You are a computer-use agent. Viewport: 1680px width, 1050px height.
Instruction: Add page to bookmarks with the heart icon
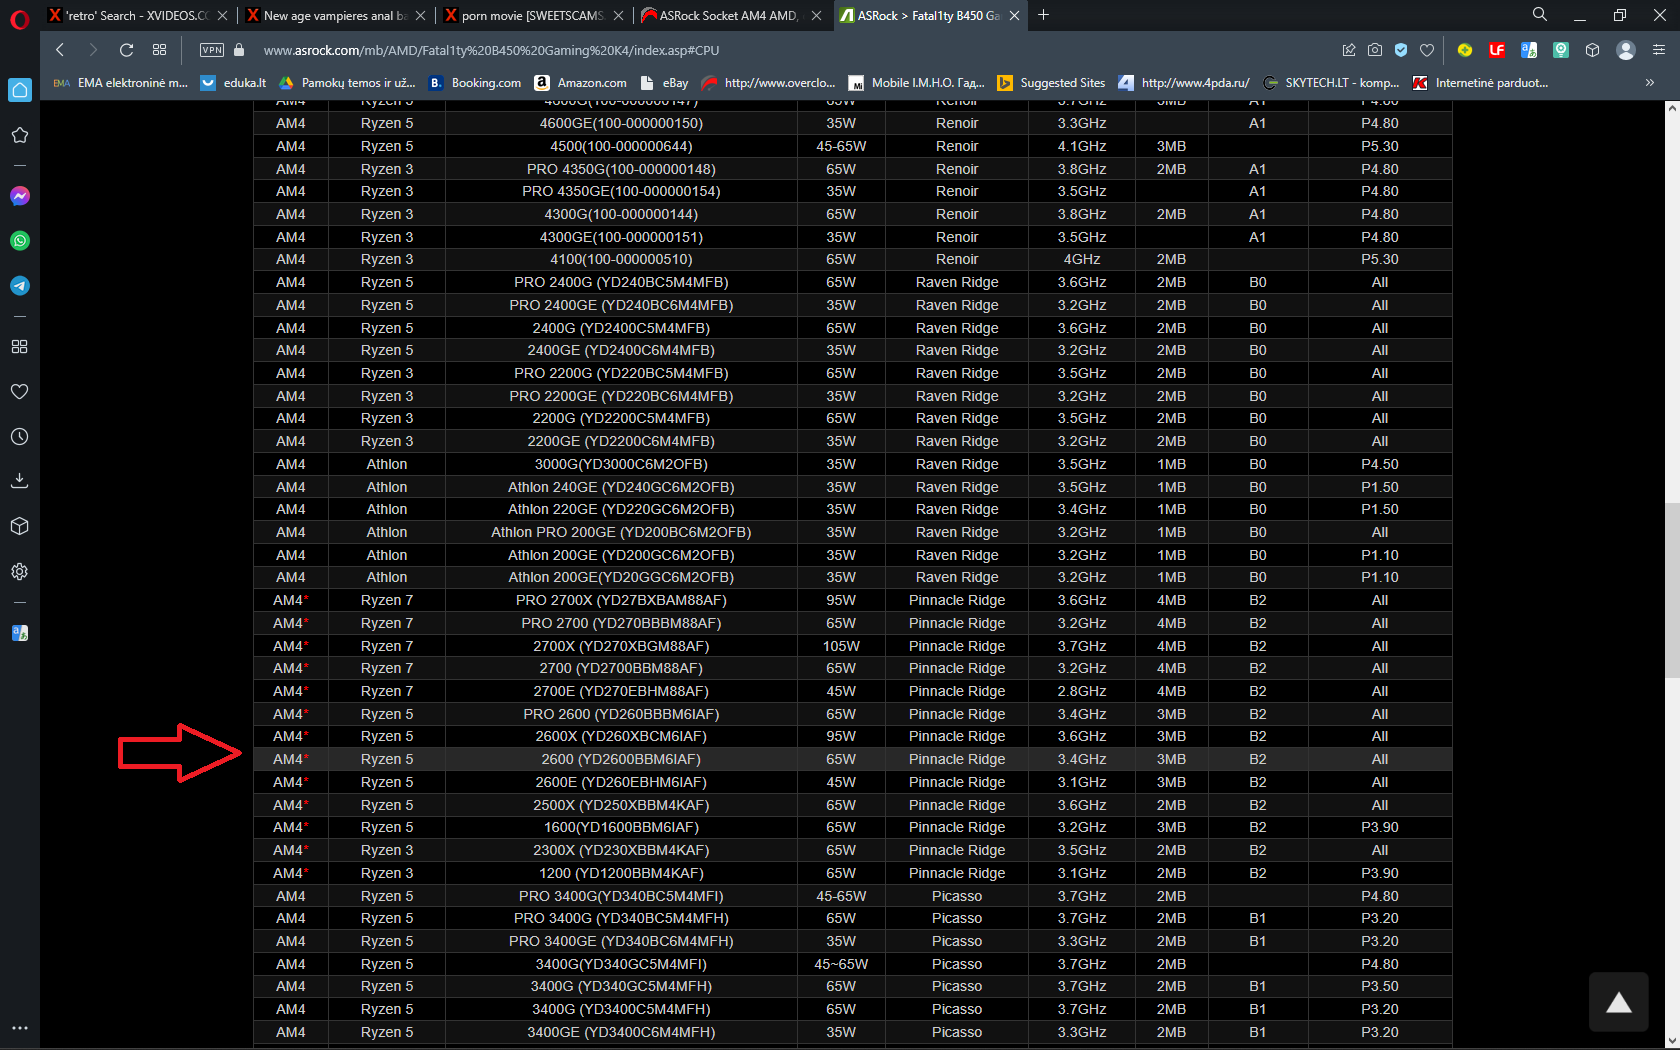[1427, 50]
